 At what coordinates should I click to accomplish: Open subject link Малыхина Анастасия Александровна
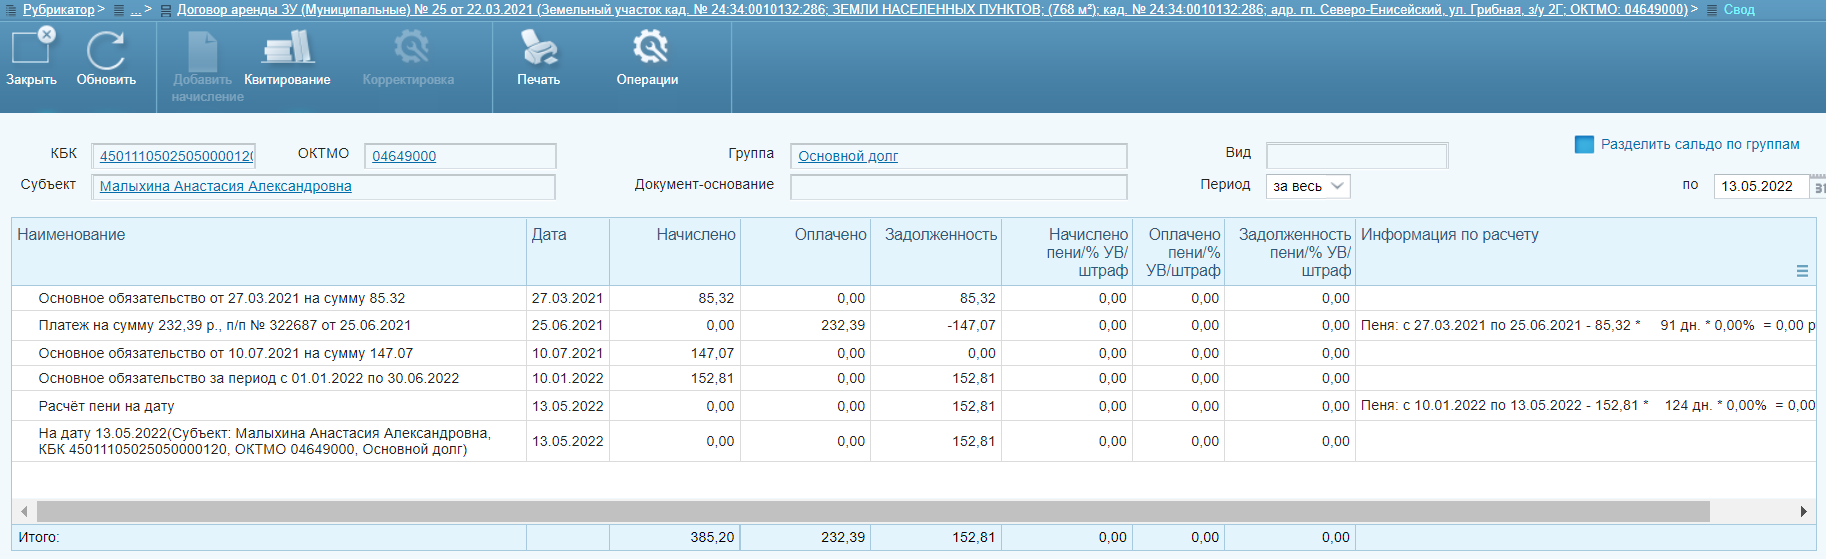(226, 186)
